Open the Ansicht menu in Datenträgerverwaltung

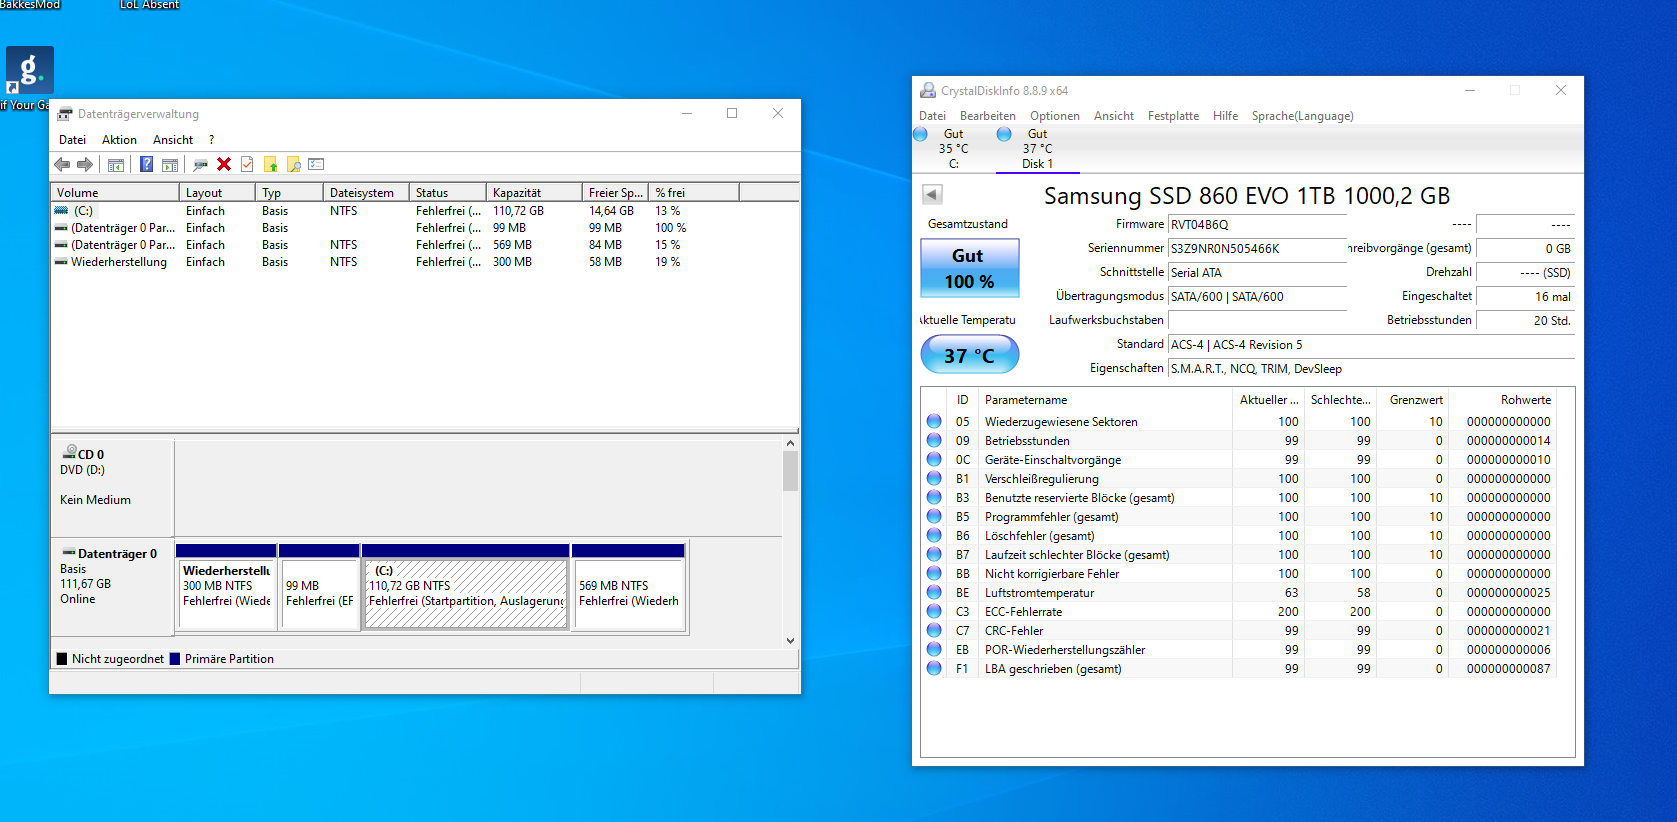click(x=173, y=140)
